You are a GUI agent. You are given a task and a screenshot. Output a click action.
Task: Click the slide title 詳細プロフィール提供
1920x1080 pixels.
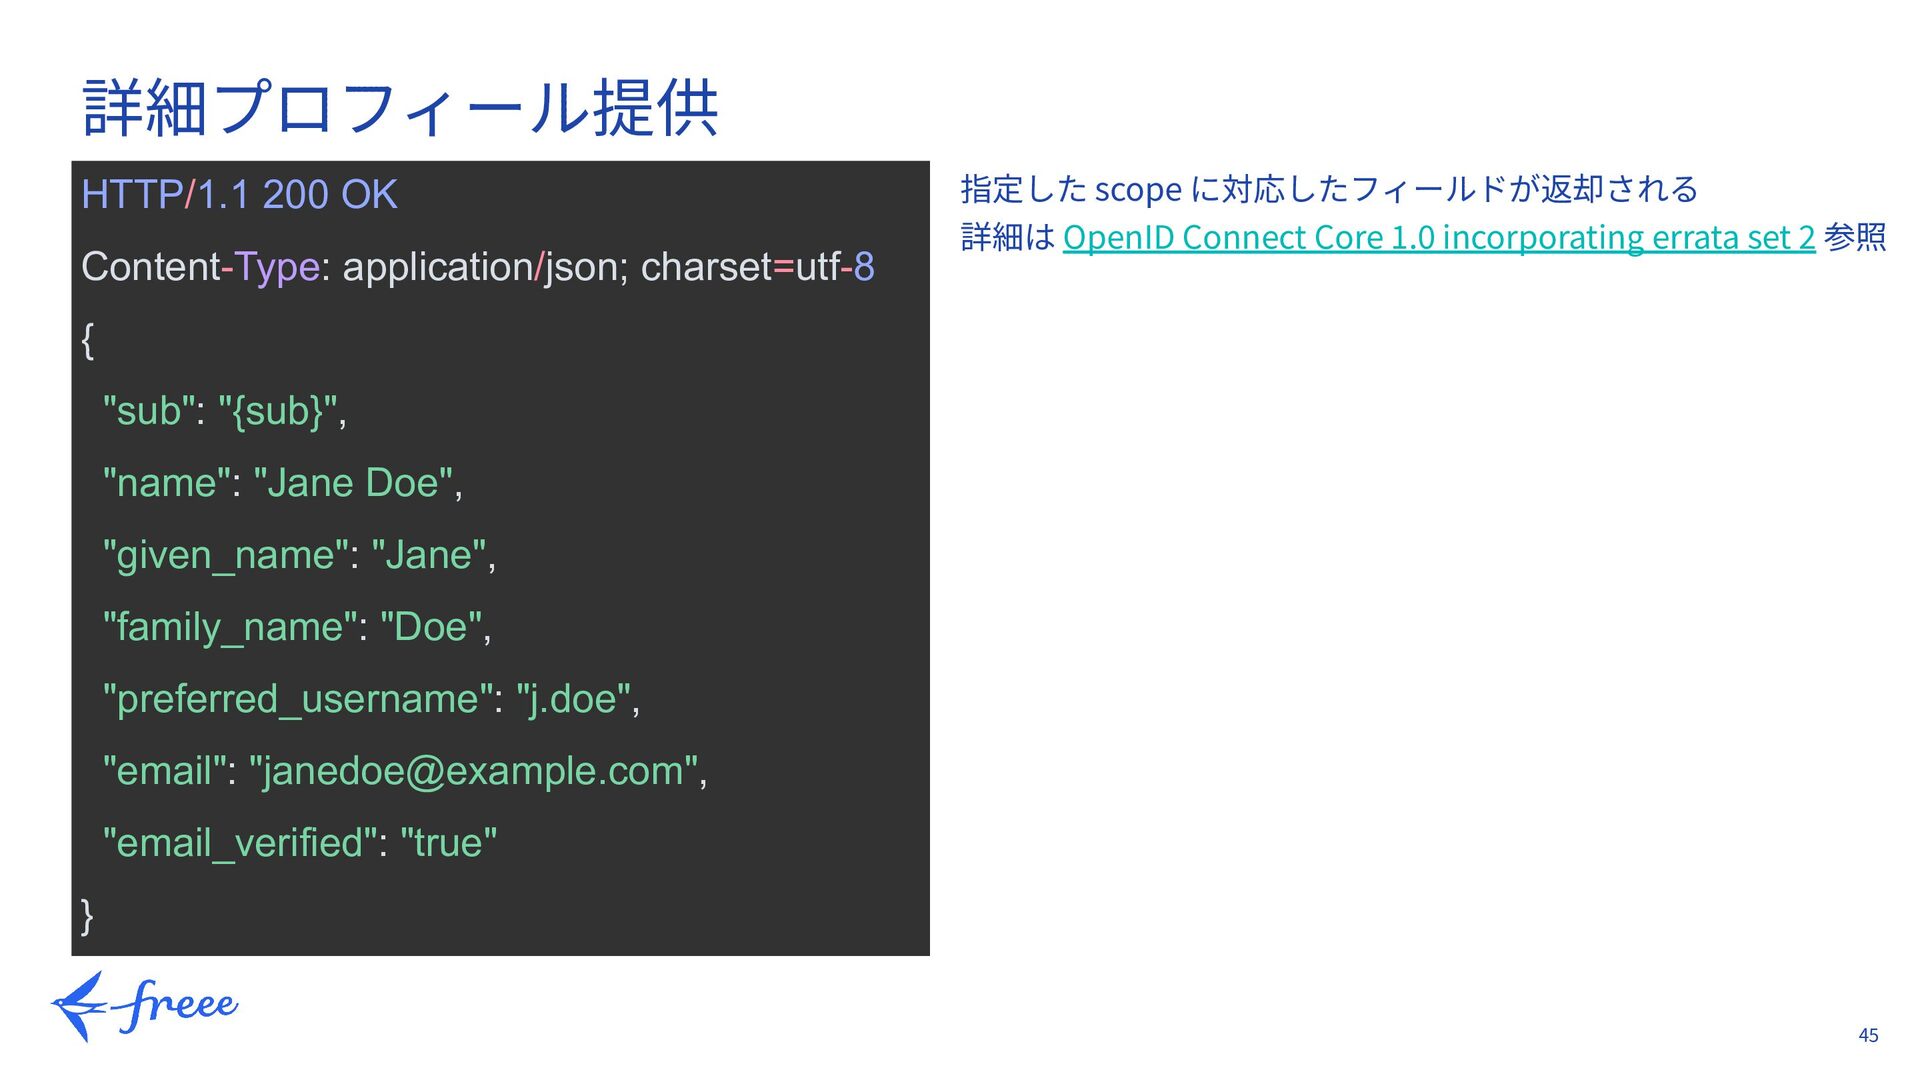tap(400, 108)
